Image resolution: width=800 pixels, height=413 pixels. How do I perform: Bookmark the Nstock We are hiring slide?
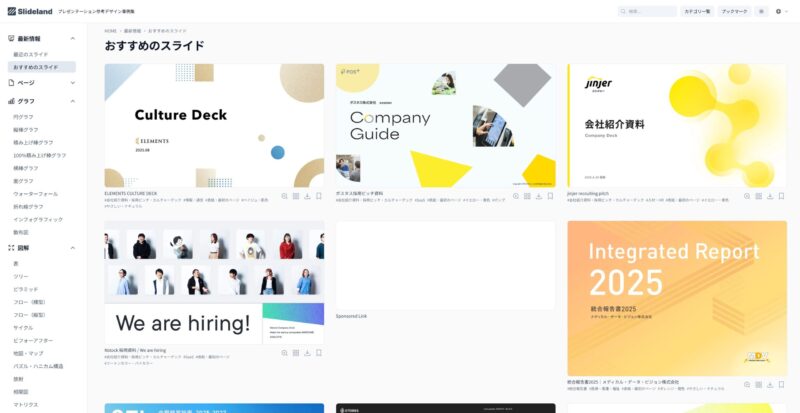[319, 353]
